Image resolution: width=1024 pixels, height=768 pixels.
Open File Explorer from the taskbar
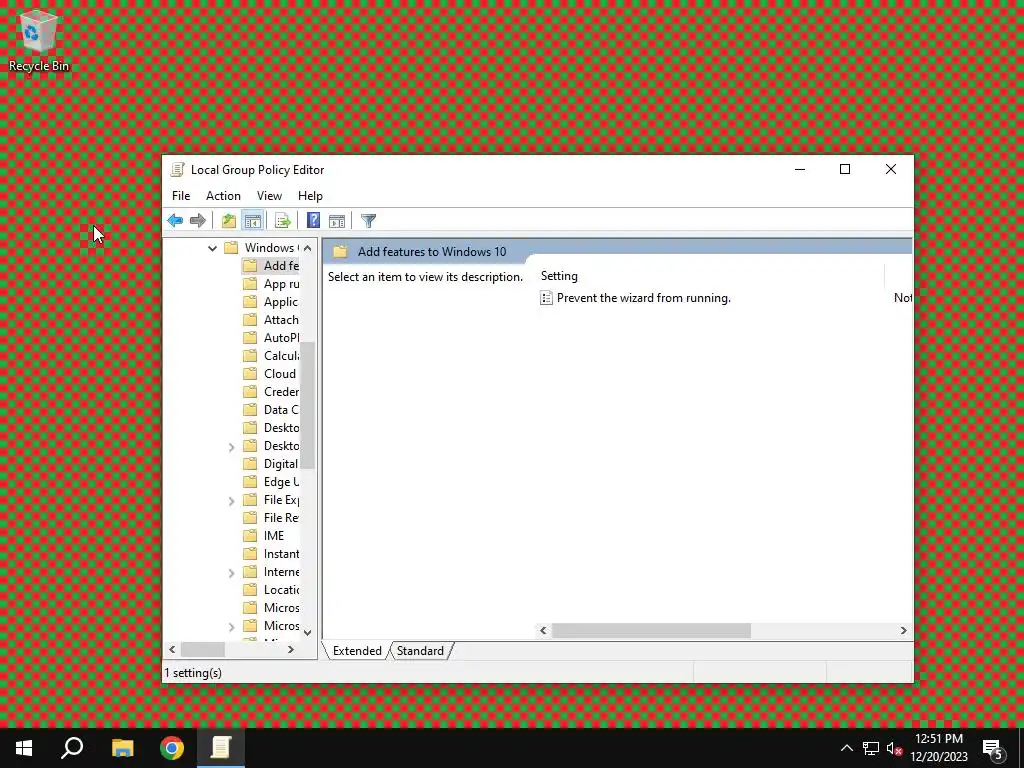click(122, 748)
